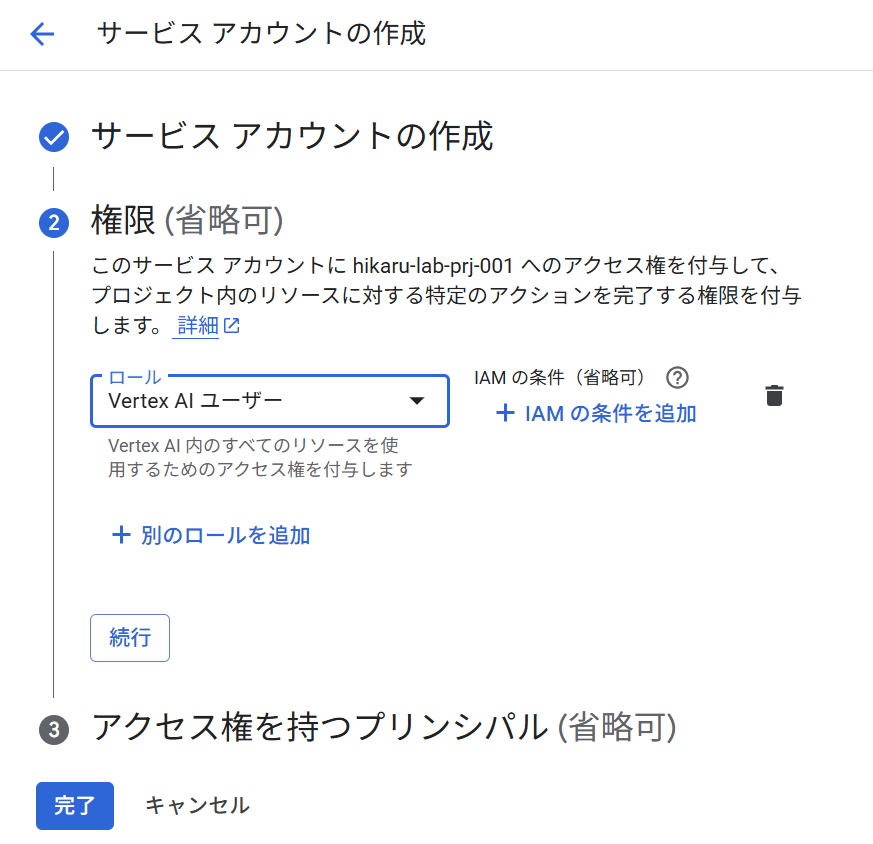This screenshot has height=844, width=873.
Task: Click 別のロールを追加 text button
Action: click(225, 535)
